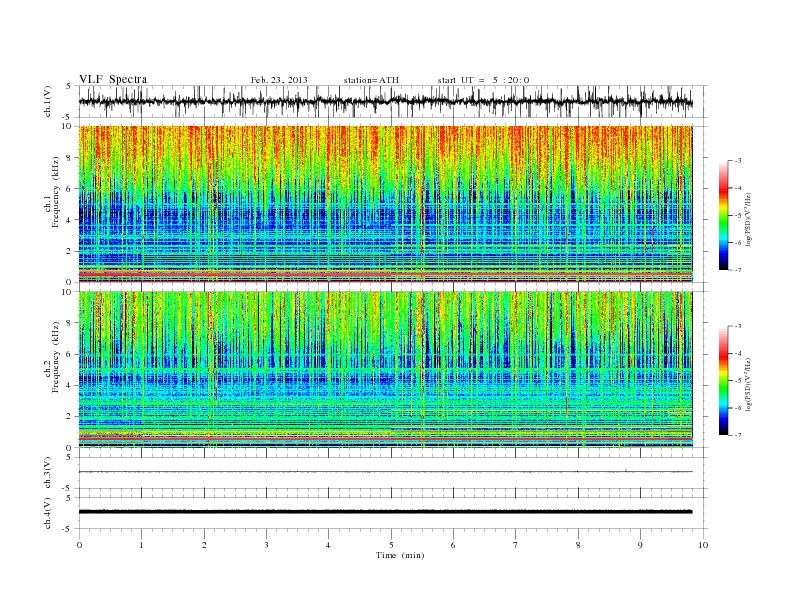Click the "-3" tick on ch.1 colorbar
Viewport: 792px width, 612px height.
point(738,161)
